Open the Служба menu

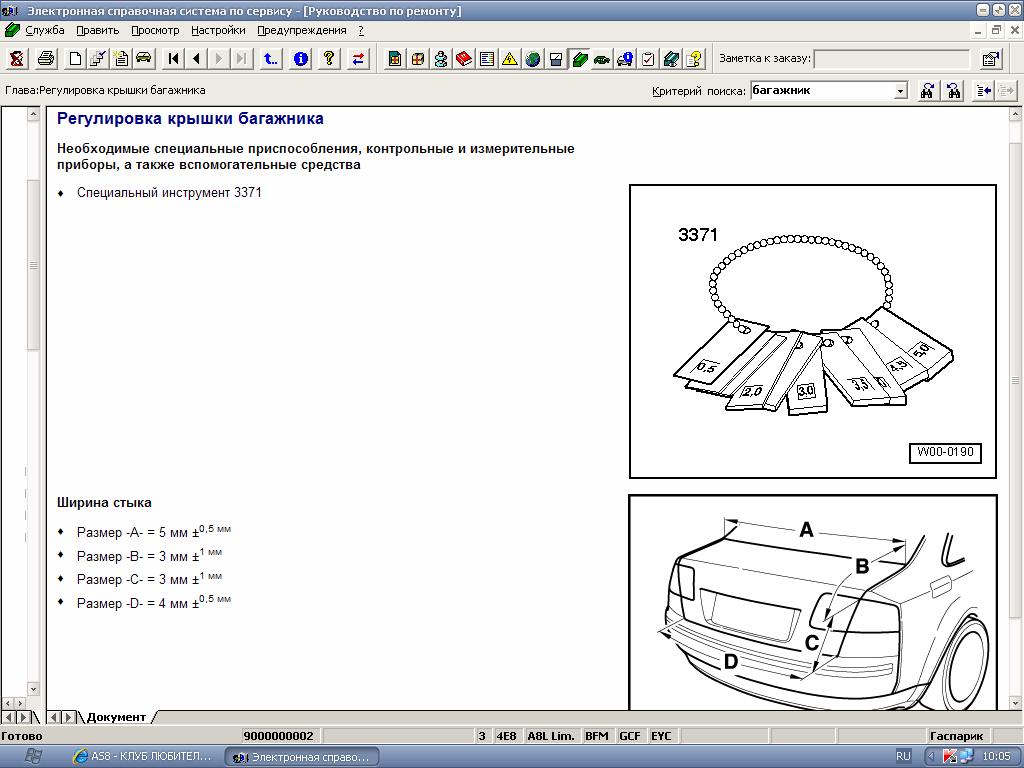[x=44, y=30]
